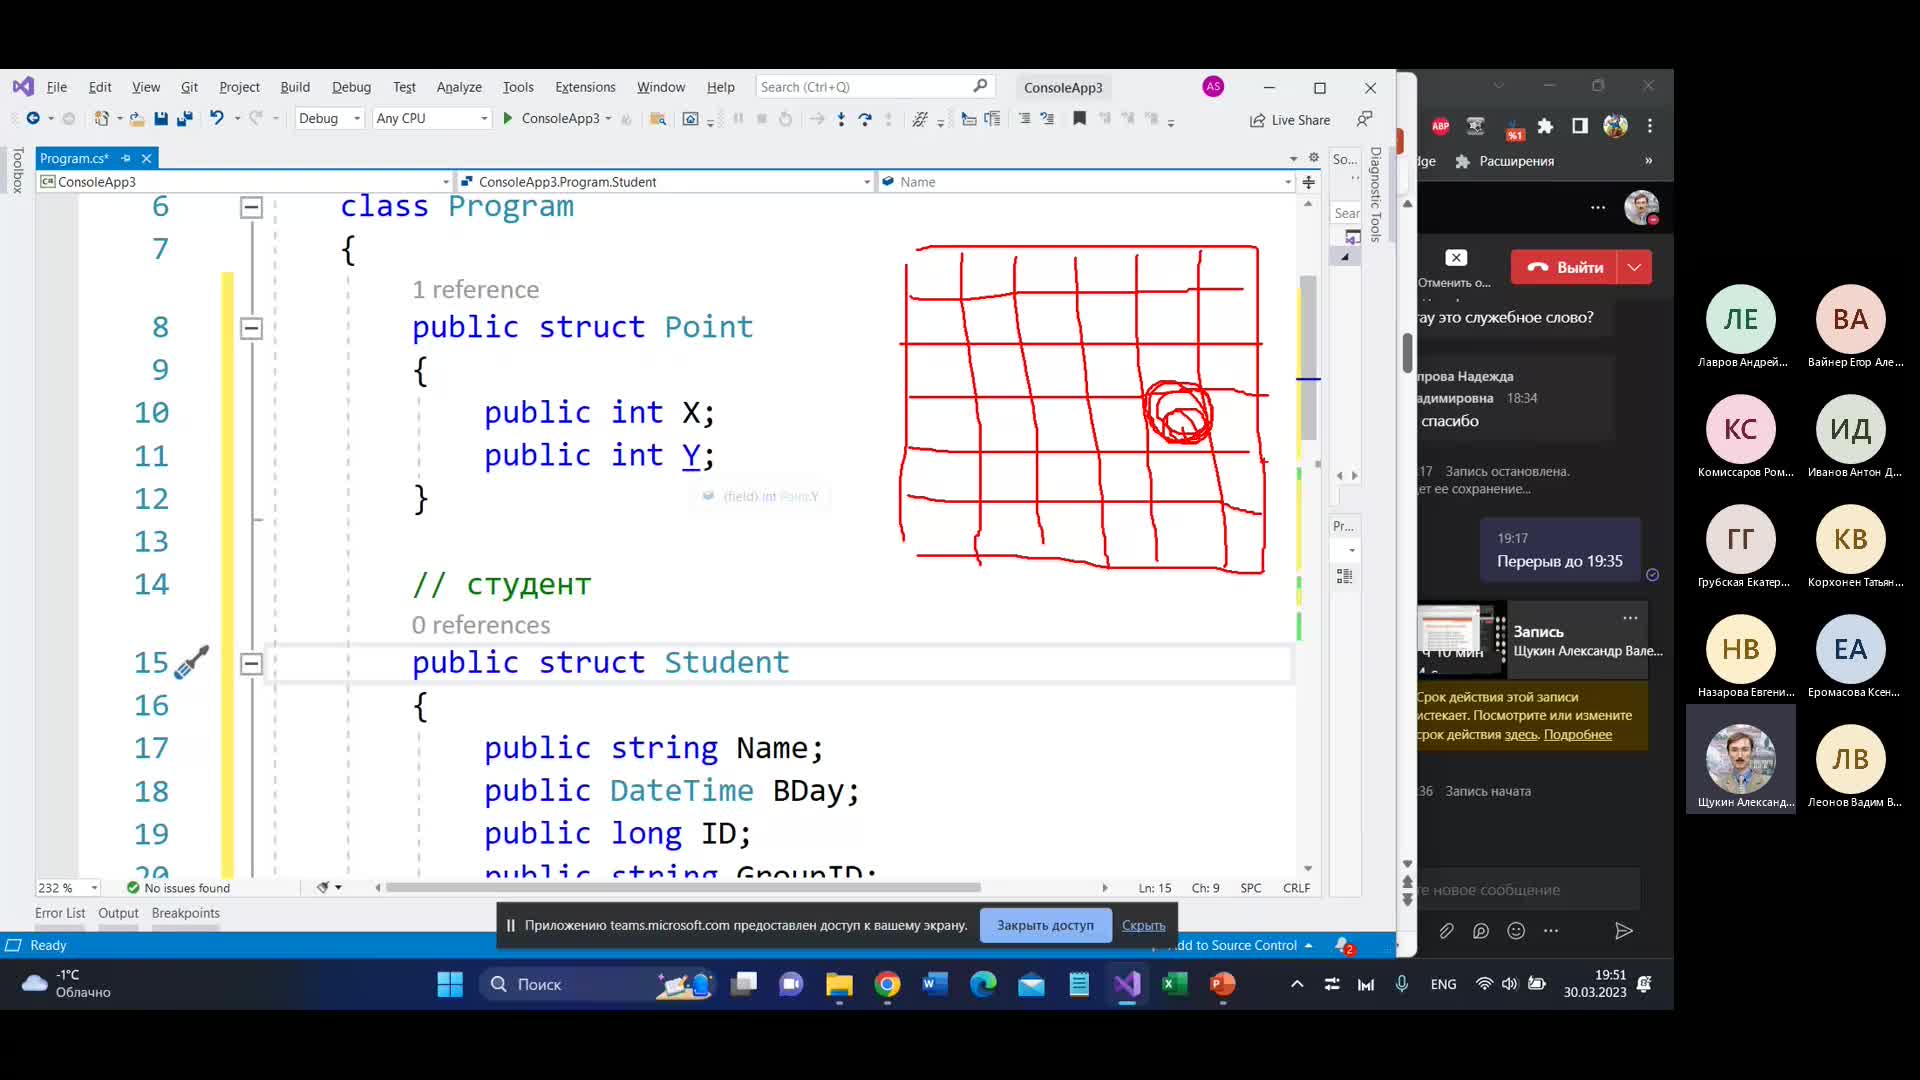
Task: Click the Navigate Backward arrow icon
Action: [x=33, y=119]
